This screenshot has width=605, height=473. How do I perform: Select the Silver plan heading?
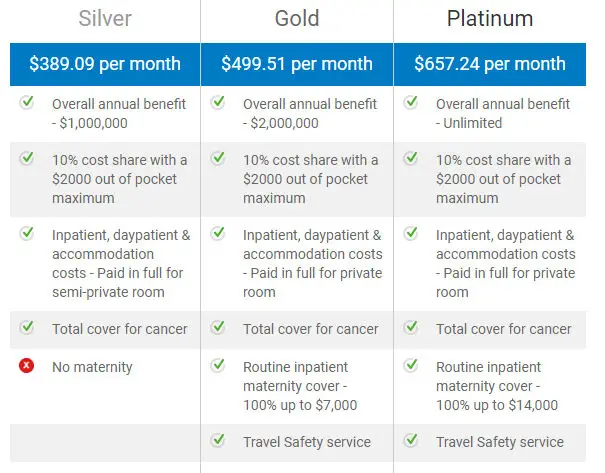[105, 19]
